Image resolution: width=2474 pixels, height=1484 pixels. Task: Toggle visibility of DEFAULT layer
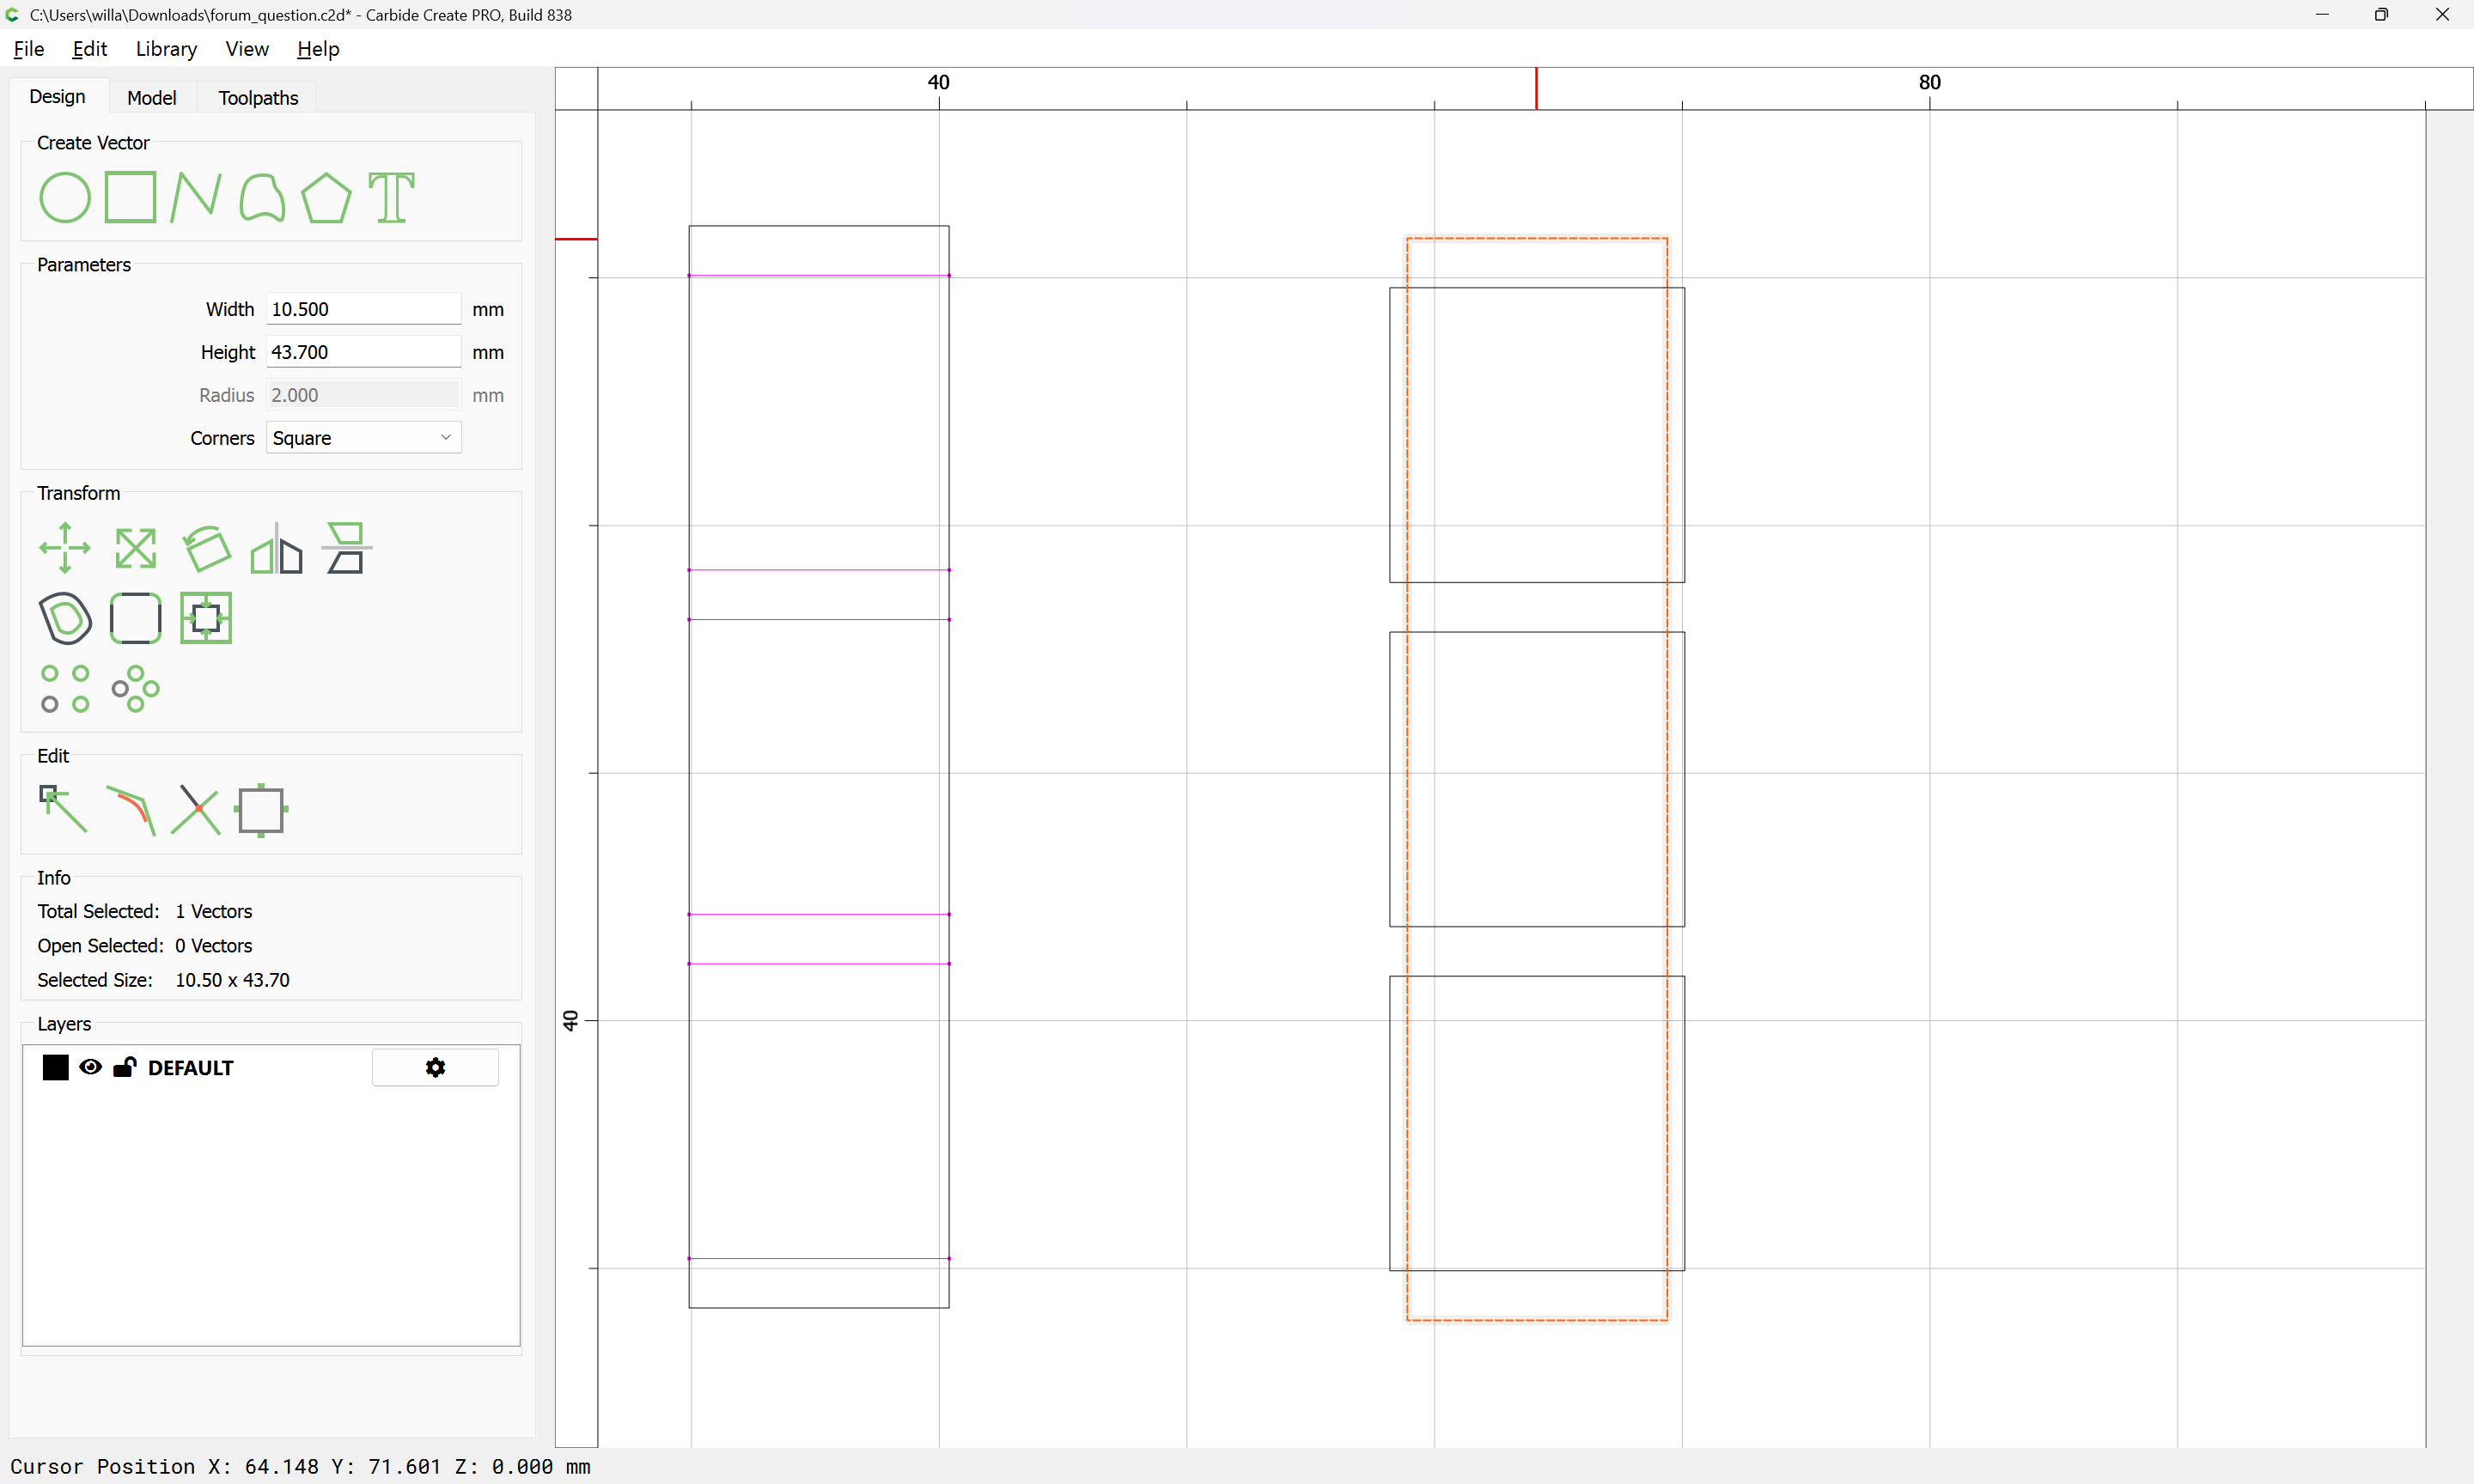point(90,1067)
